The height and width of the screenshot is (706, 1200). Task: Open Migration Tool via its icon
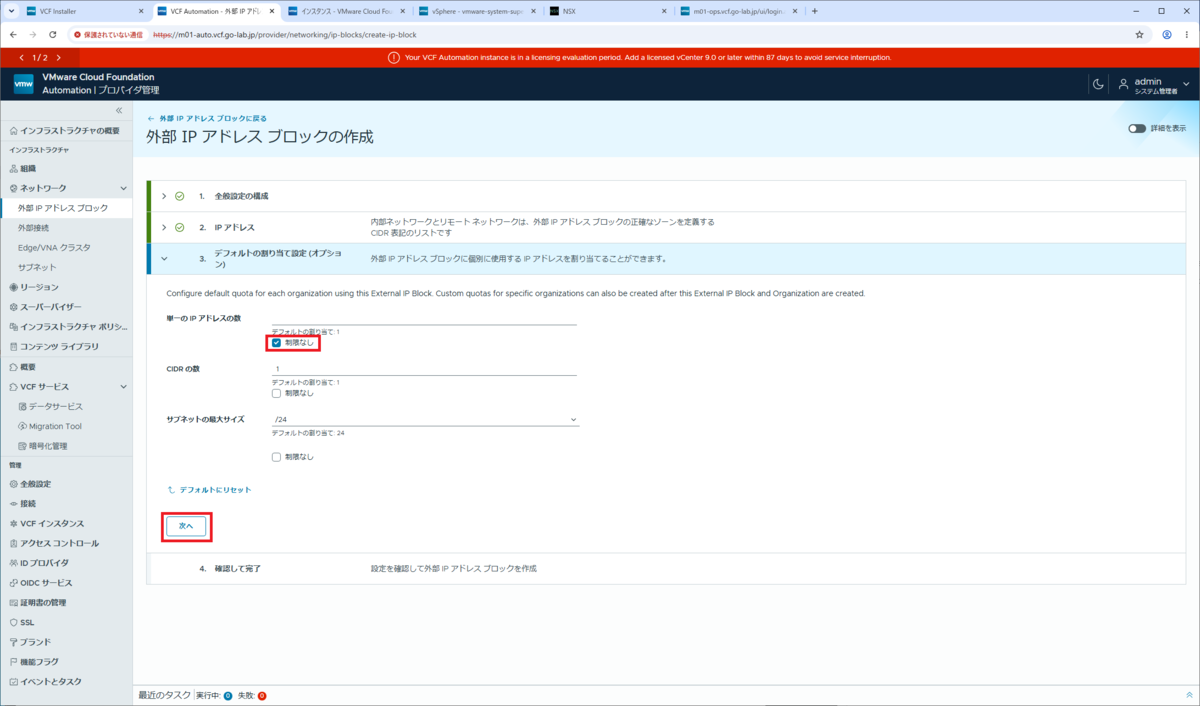(22, 426)
